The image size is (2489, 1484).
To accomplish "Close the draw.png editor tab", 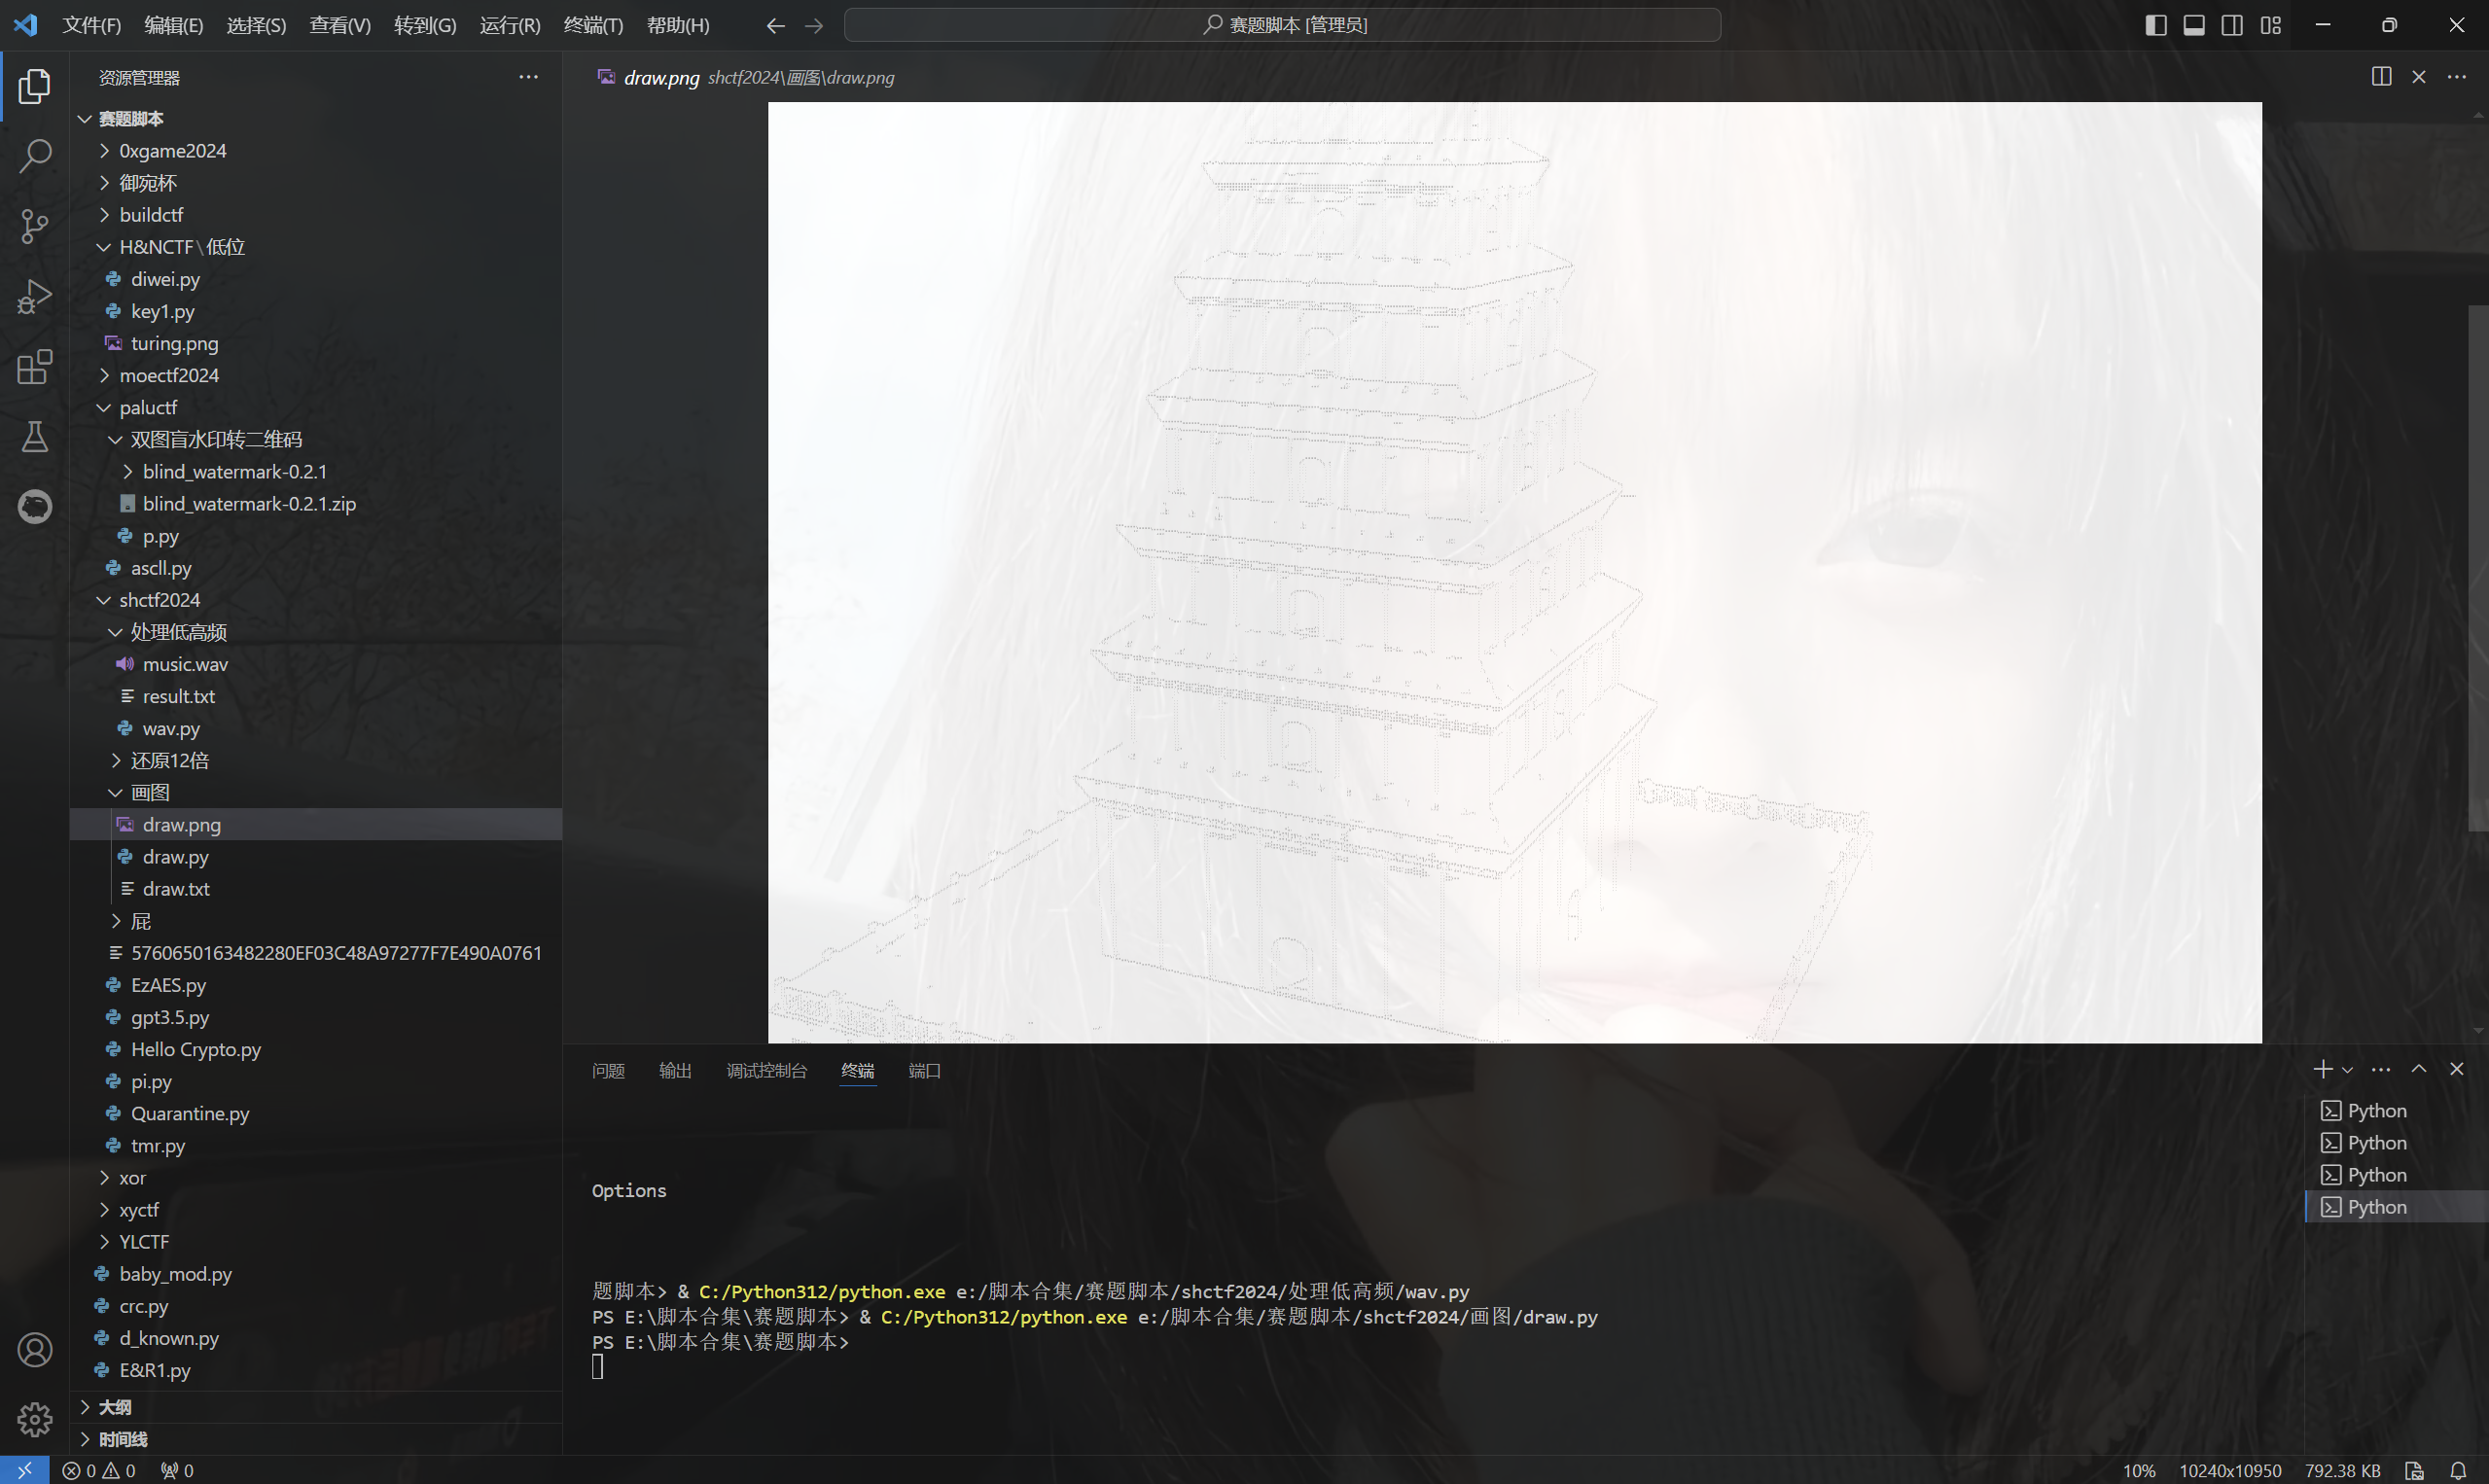I will pos(2418,77).
